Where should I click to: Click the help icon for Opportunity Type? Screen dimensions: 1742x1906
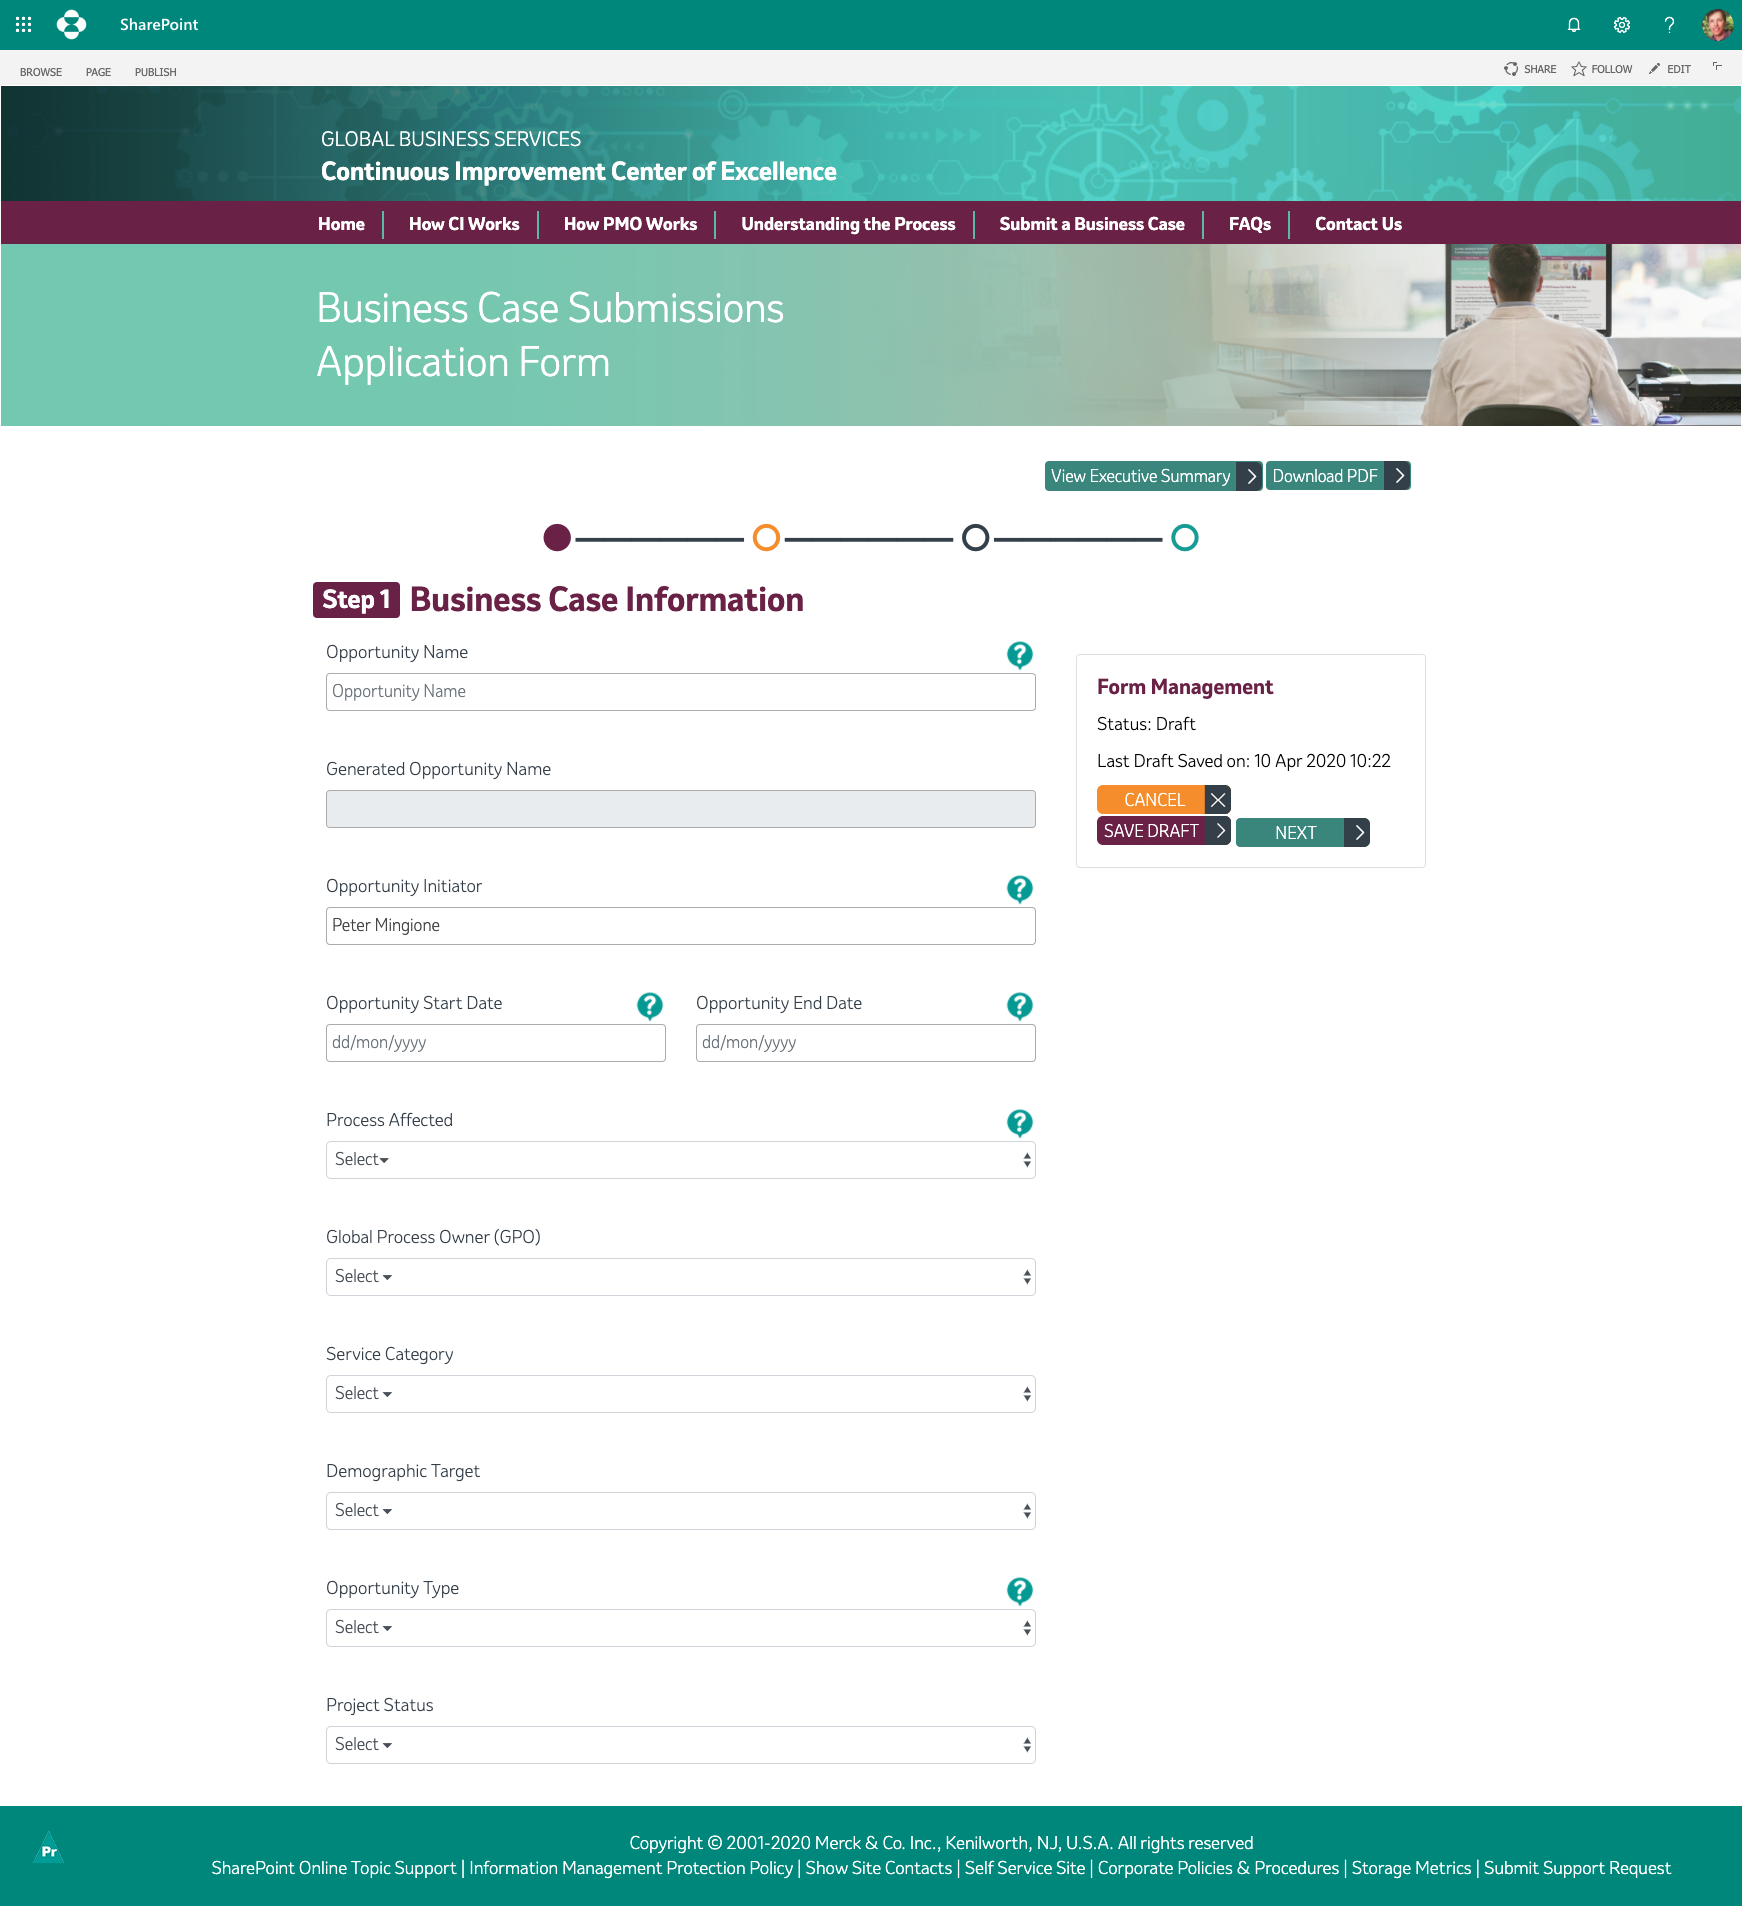pyautogui.click(x=1019, y=1591)
